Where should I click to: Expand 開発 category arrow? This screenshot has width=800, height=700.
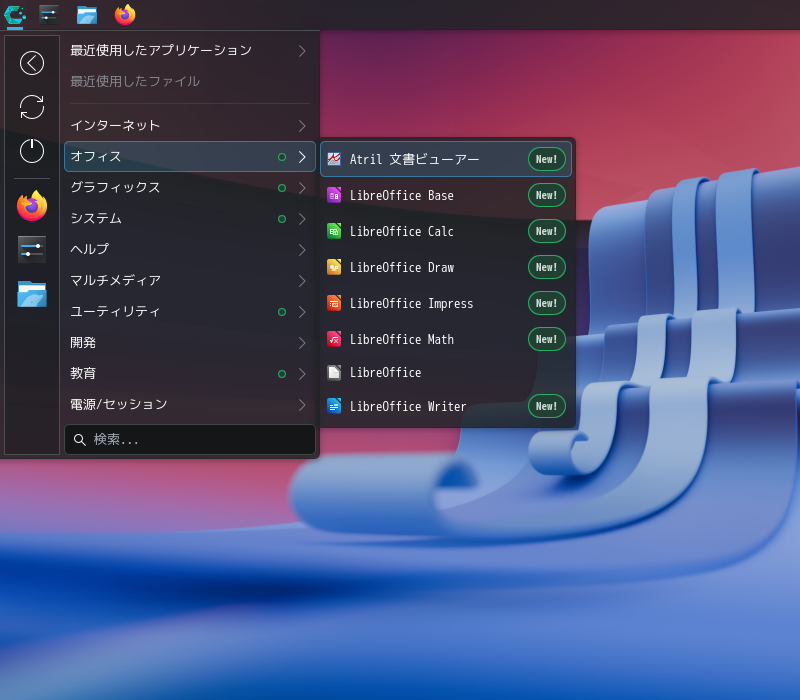[x=302, y=343]
